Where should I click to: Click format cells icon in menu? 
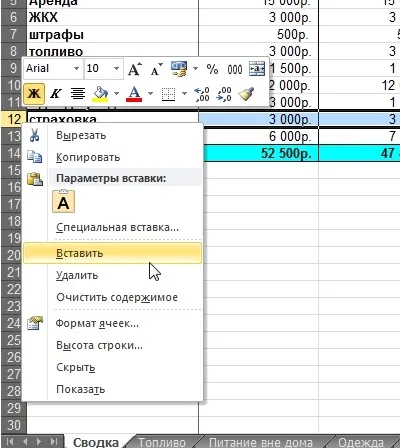click(x=35, y=323)
